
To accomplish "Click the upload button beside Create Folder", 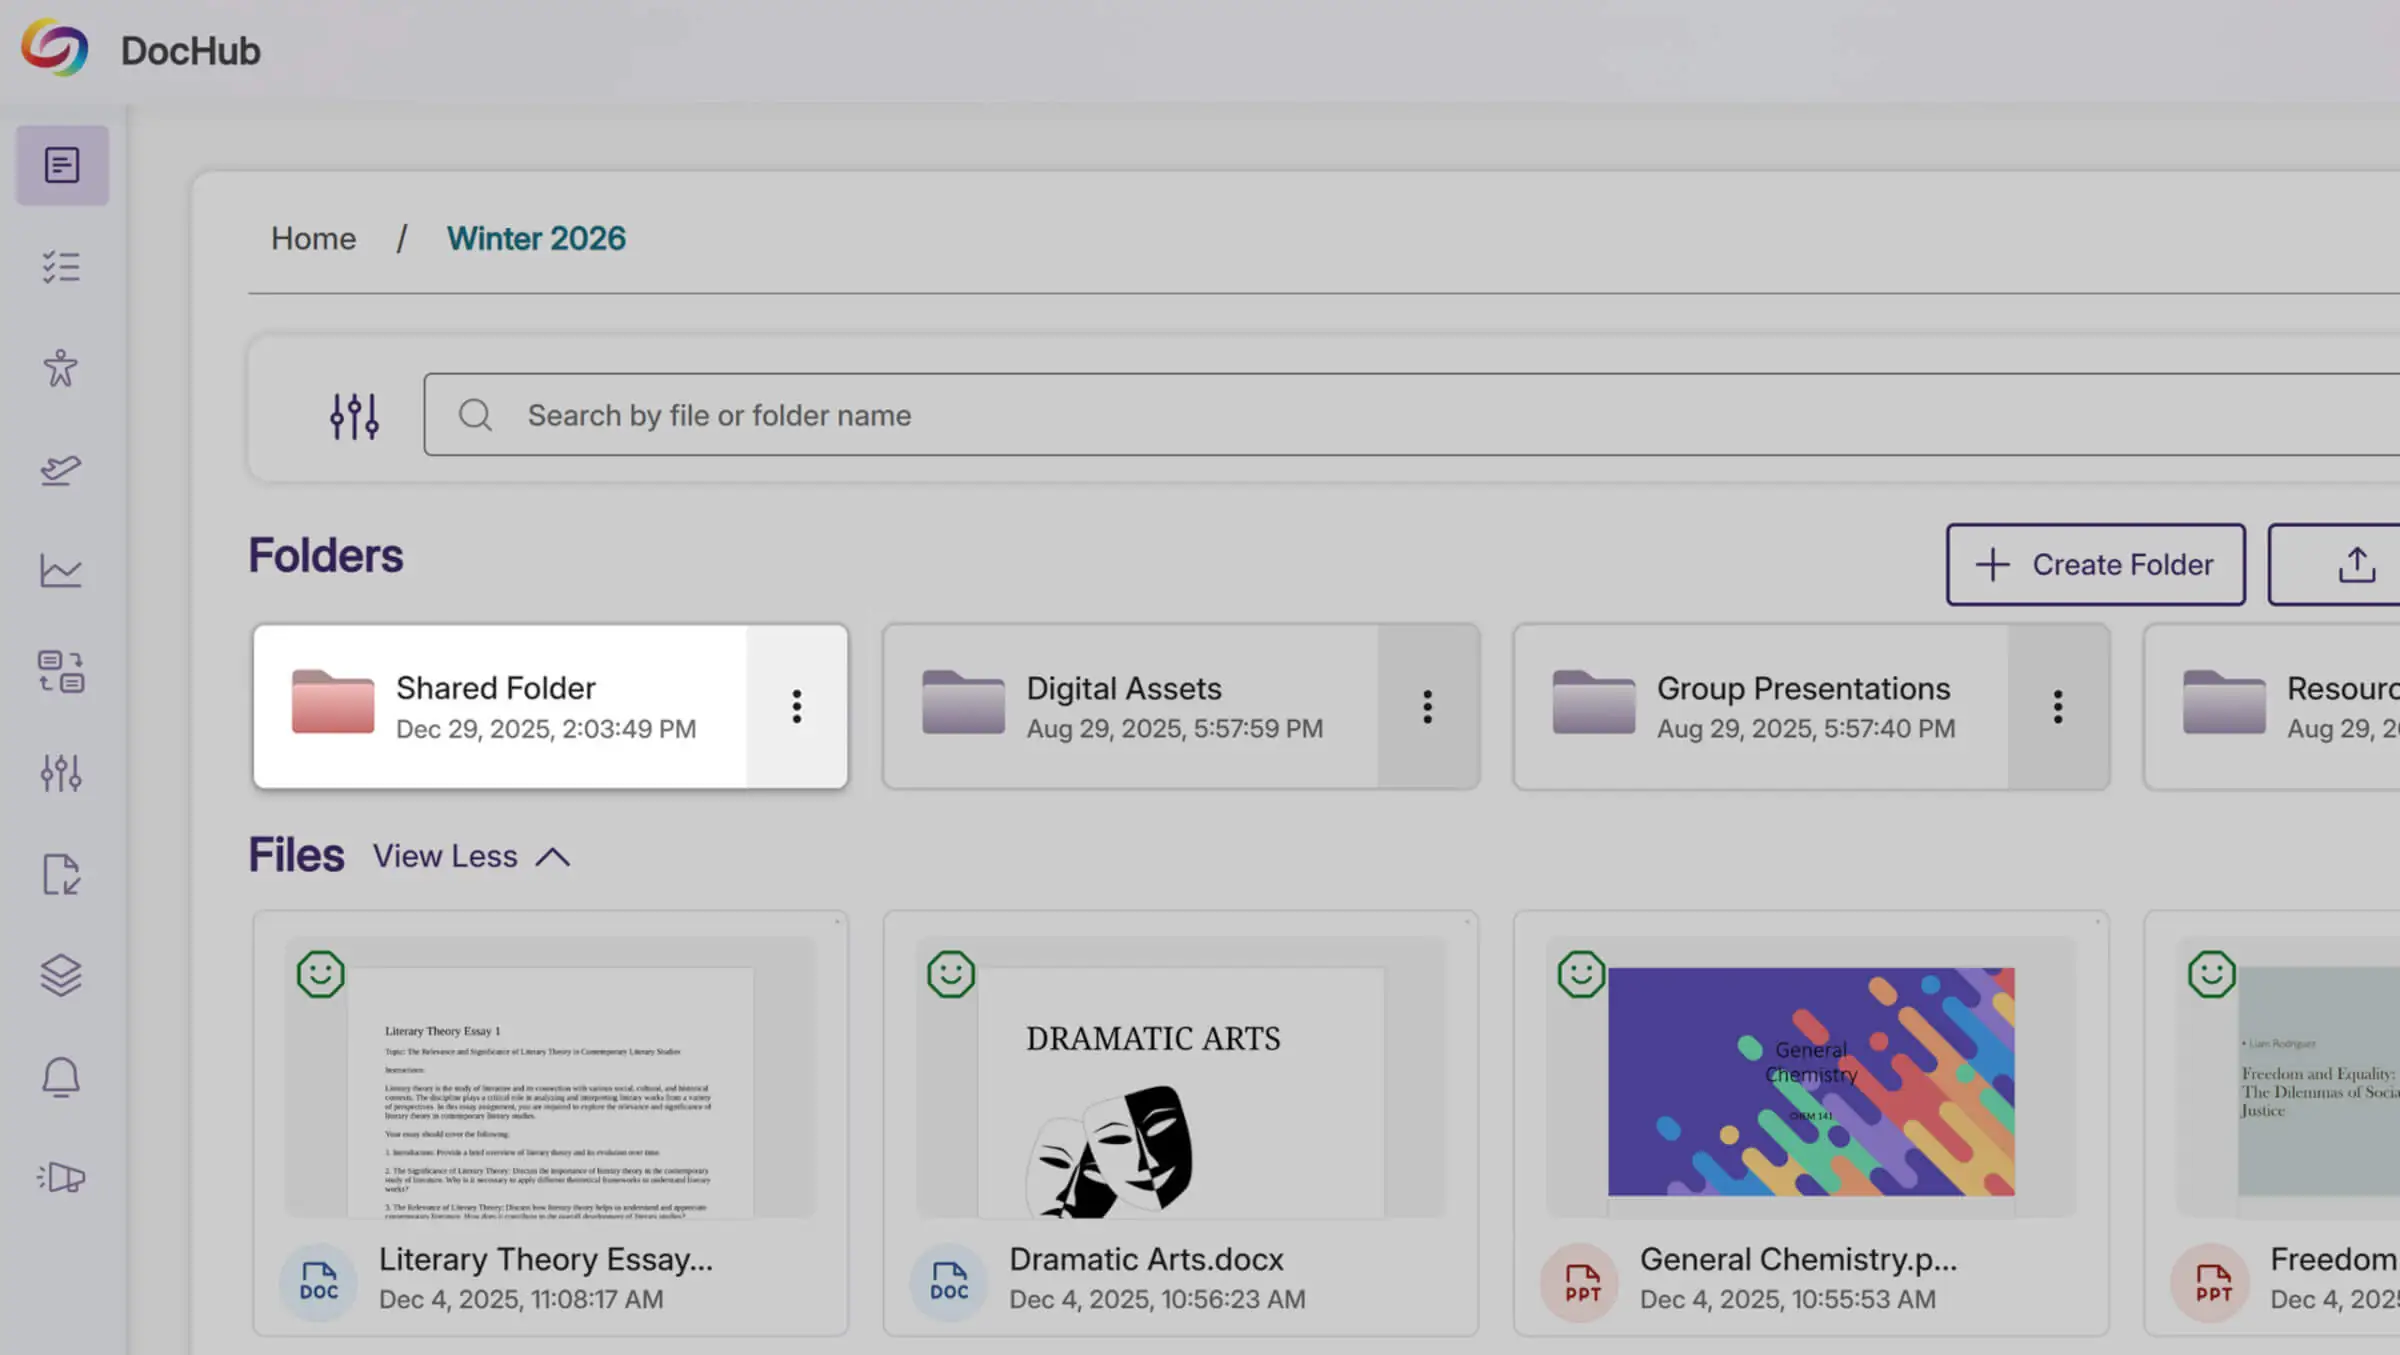I will 2355,564.
